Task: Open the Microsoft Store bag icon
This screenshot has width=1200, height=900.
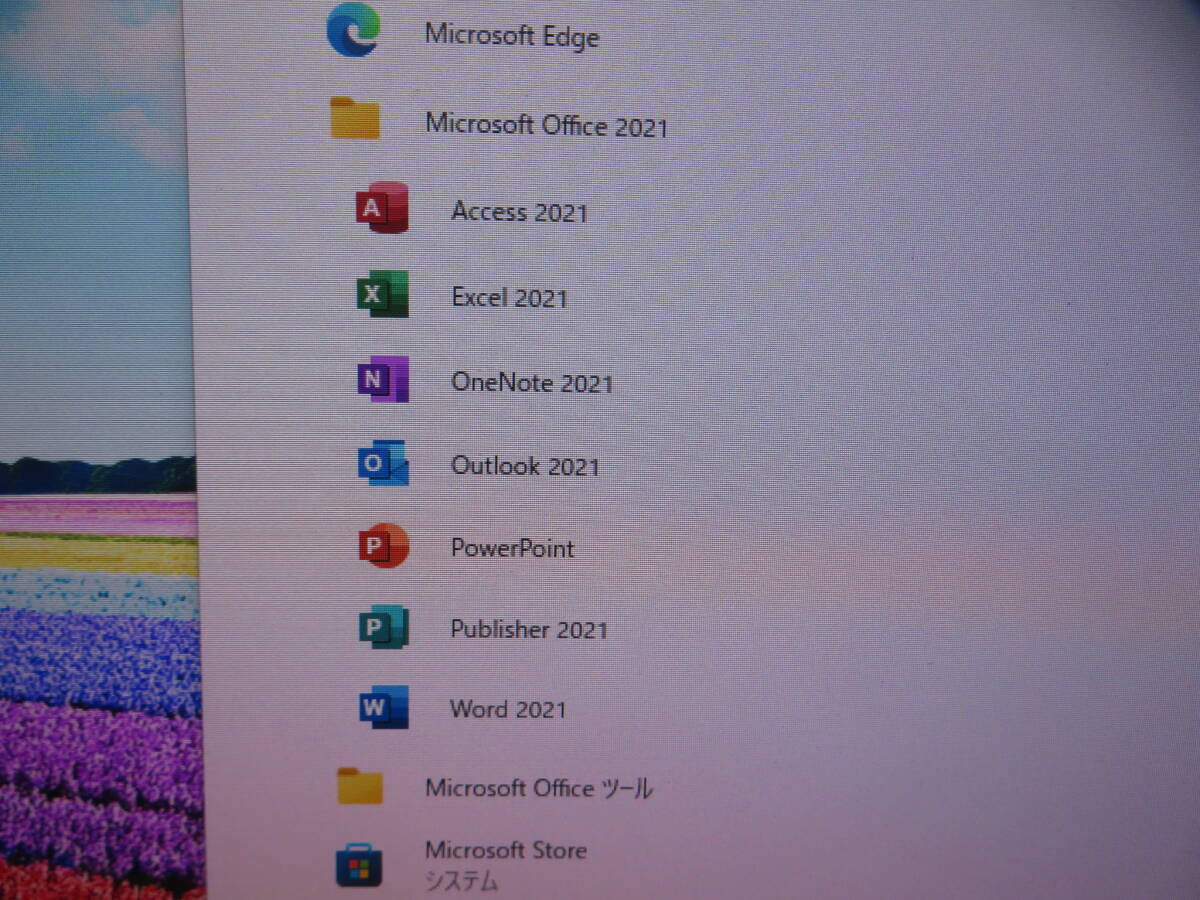Action: point(359,865)
